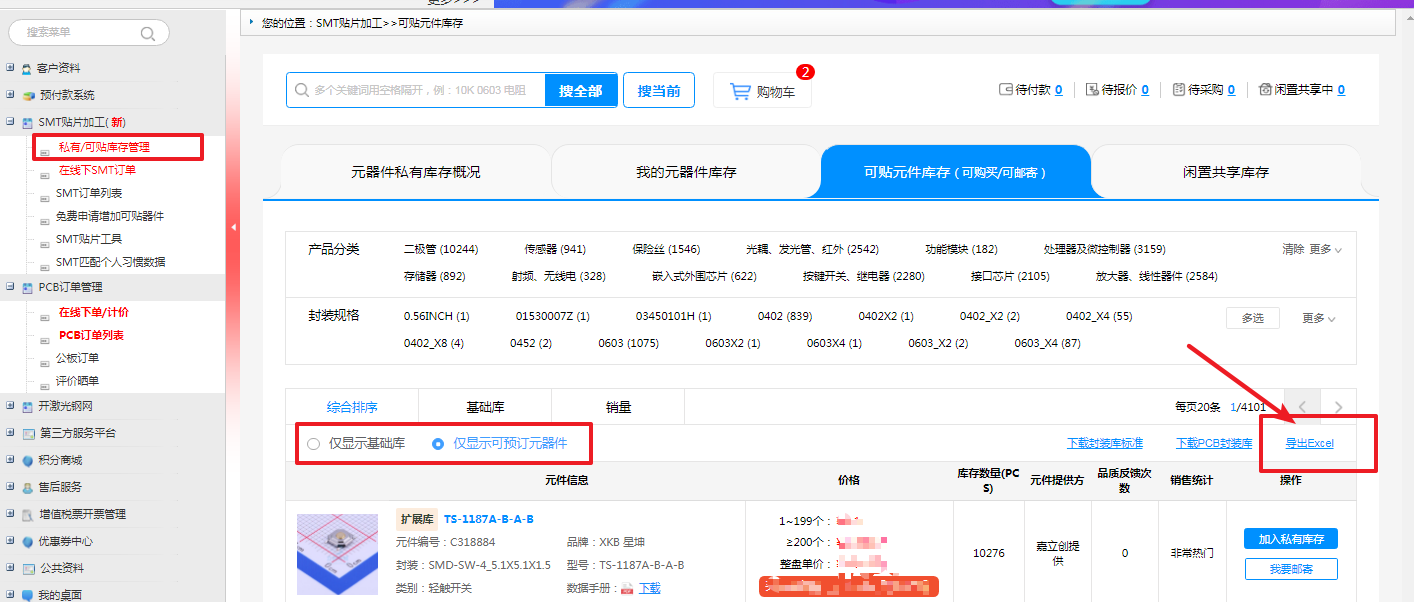Image resolution: width=1414 pixels, height=602 pixels.
Task: Expand more product categories
Action: pyautogui.click(x=1325, y=249)
